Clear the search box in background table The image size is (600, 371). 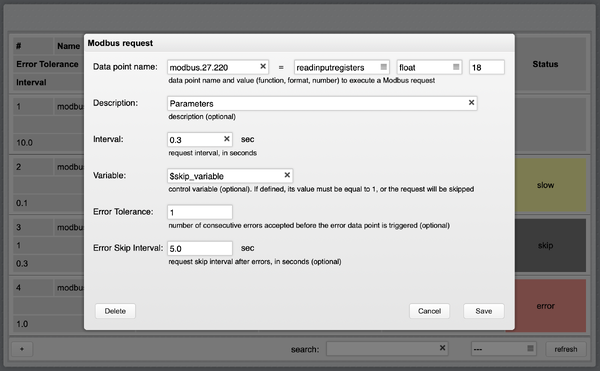point(442,348)
